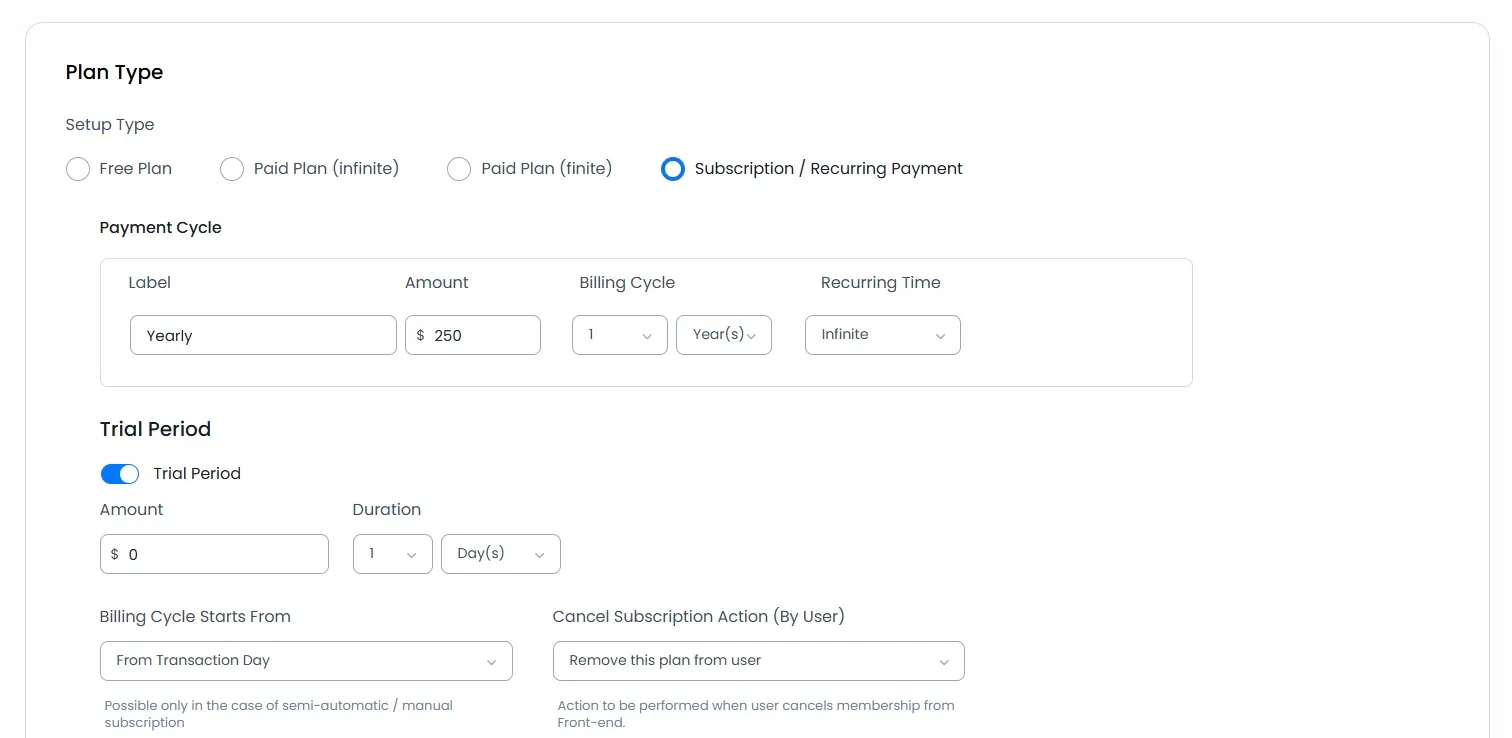Open the Day(s) trial duration dropdown

tap(500, 553)
